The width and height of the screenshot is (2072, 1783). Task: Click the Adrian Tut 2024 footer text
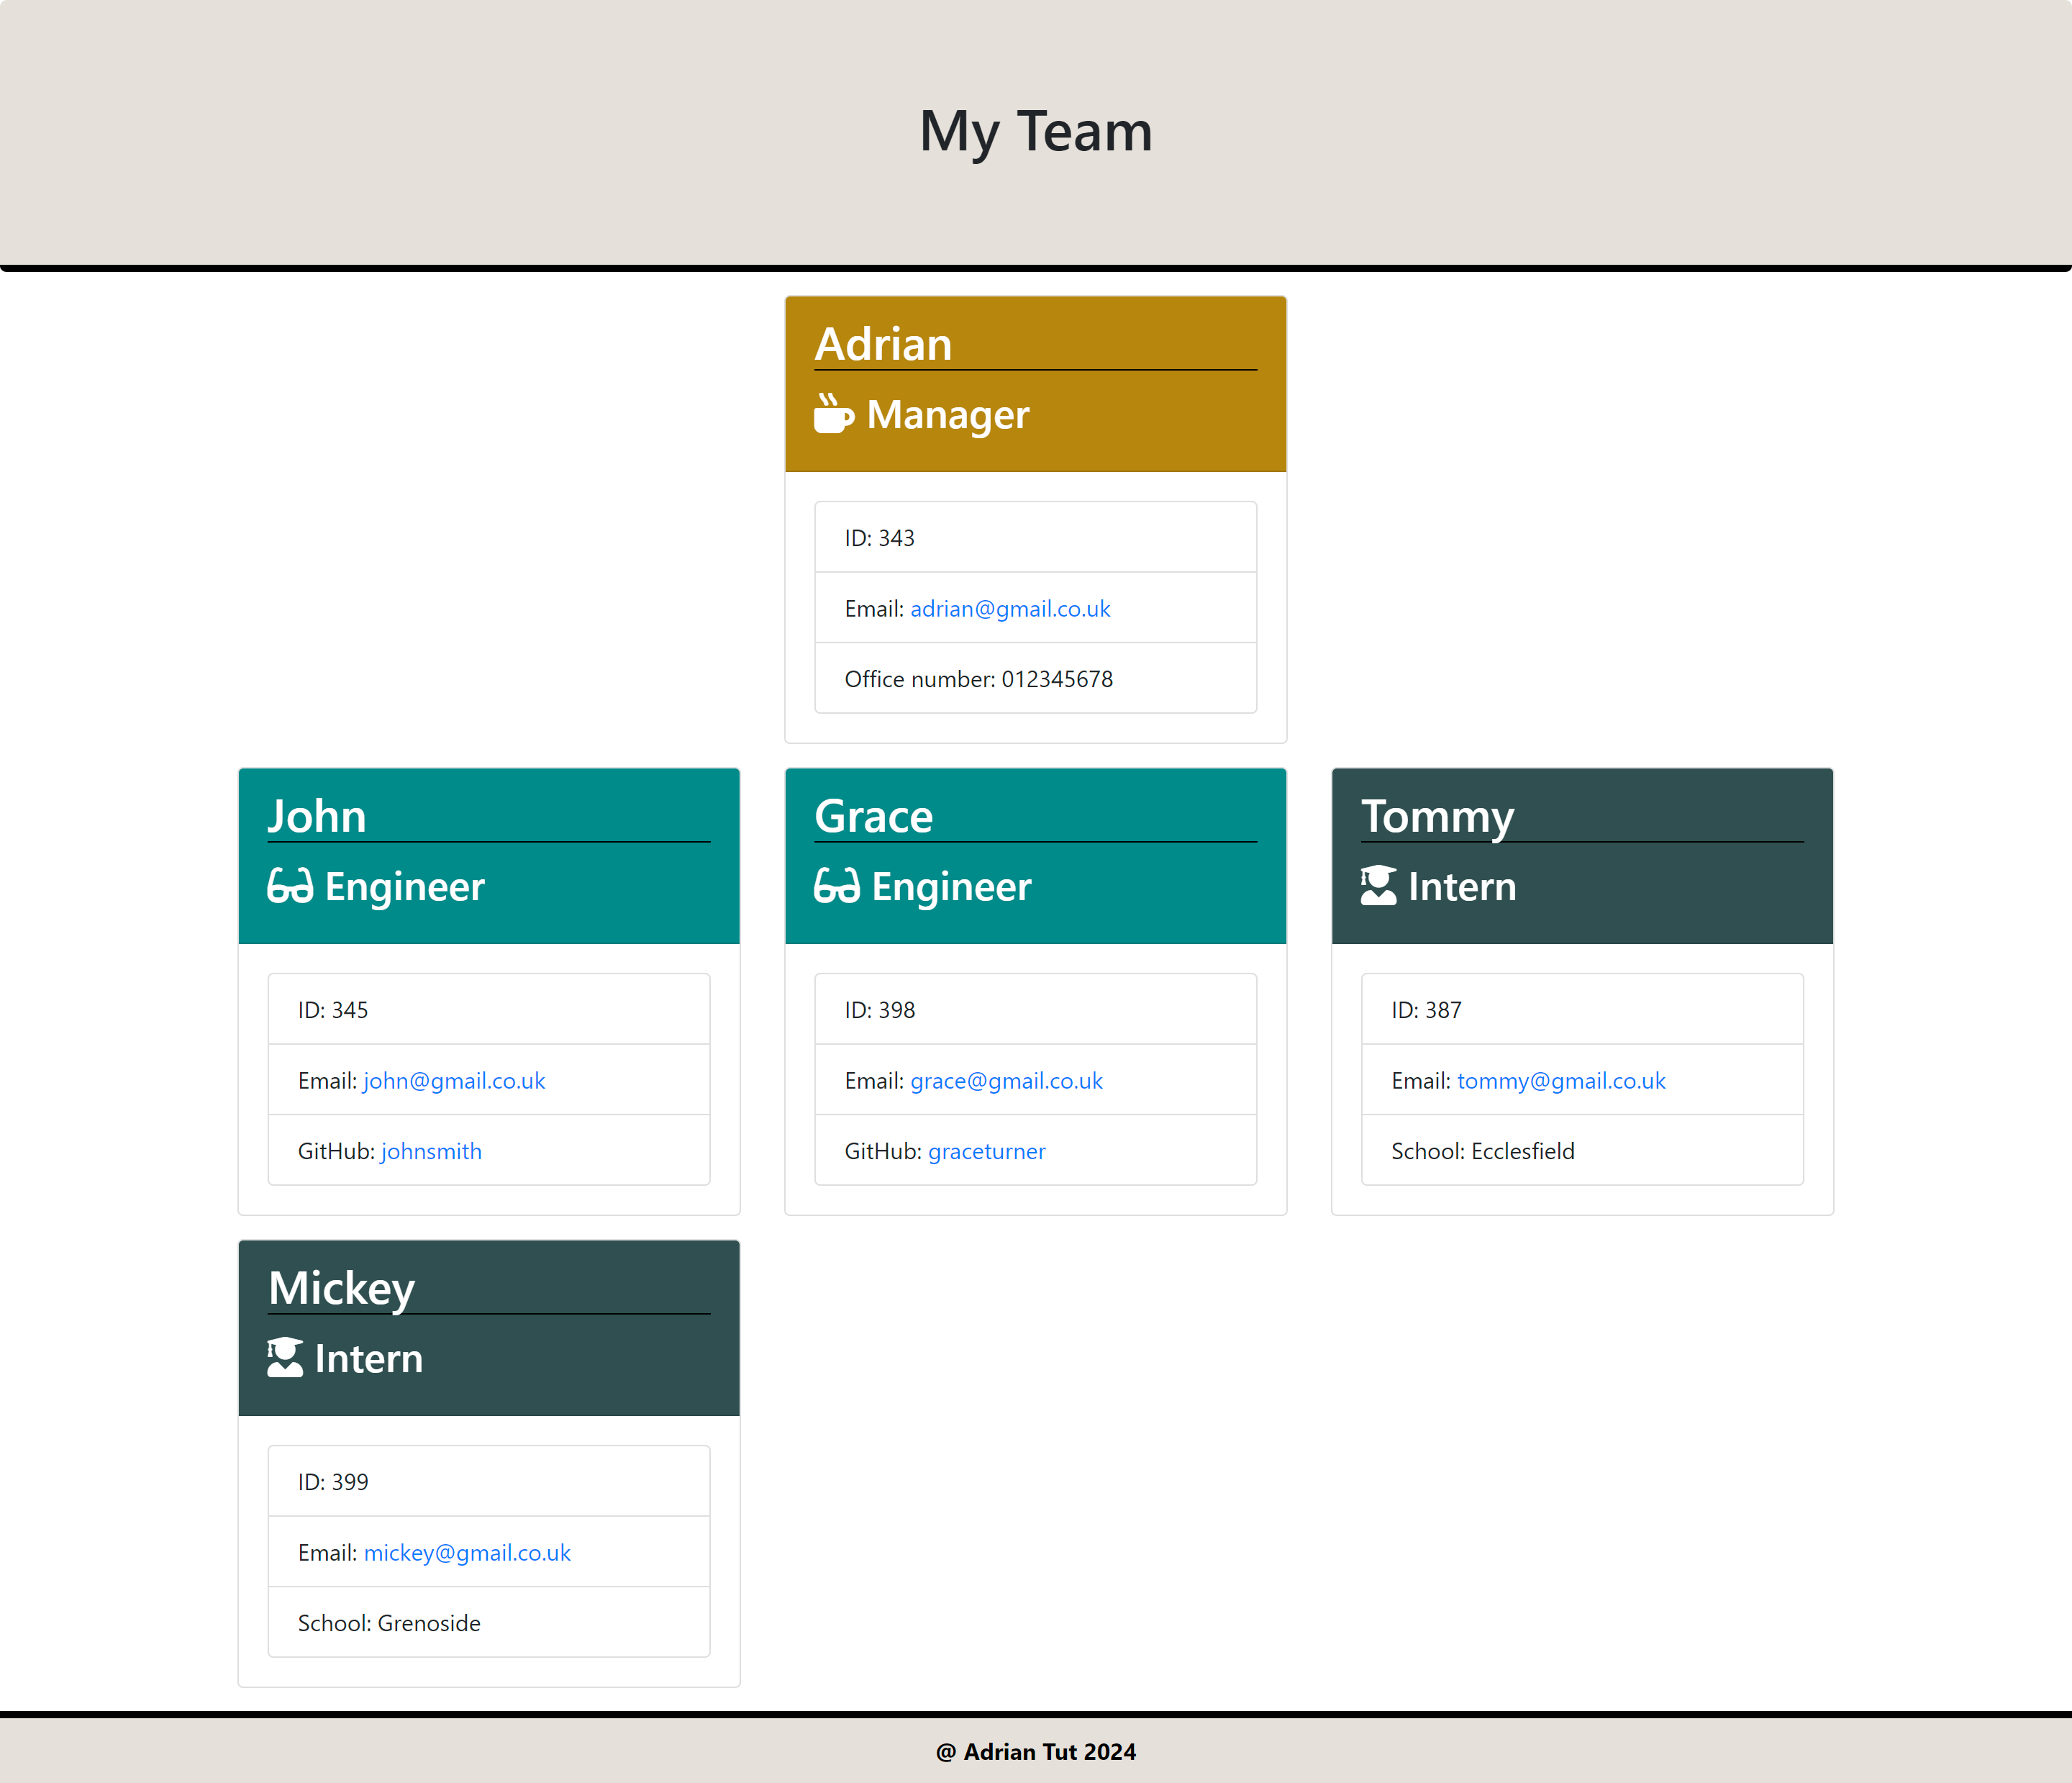(1035, 1752)
